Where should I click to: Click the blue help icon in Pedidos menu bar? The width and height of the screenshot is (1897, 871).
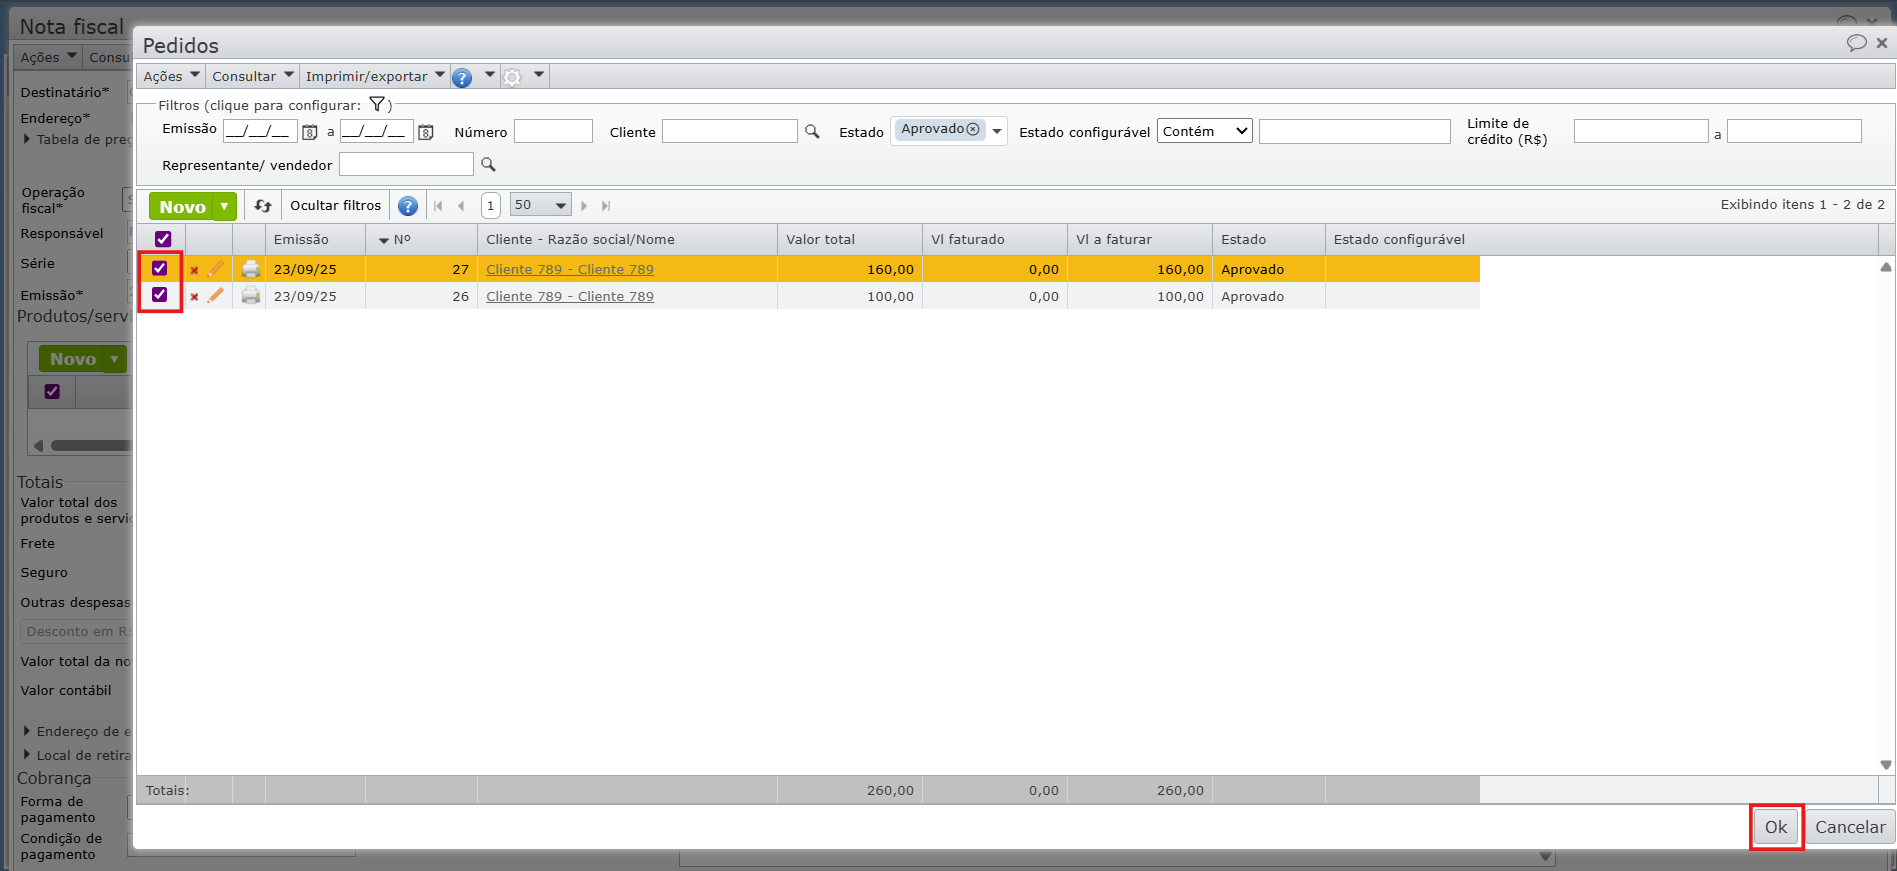coord(462,77)
